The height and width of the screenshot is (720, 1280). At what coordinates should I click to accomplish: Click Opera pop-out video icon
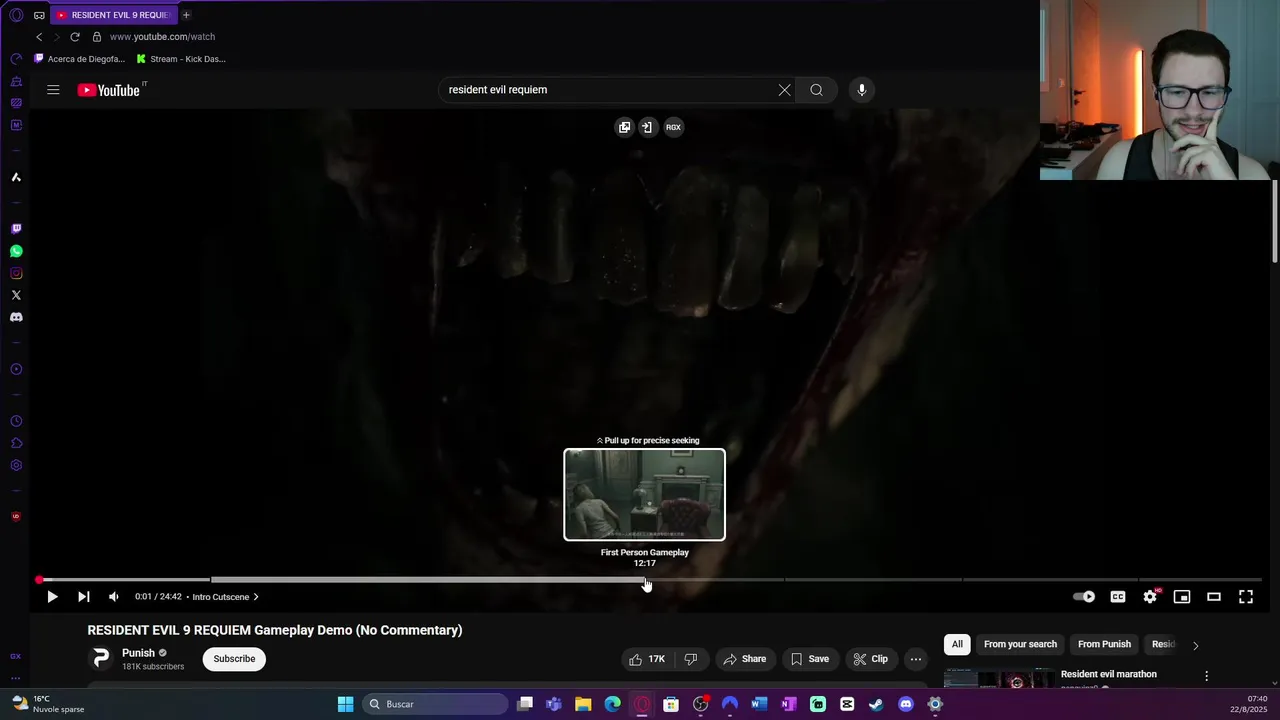(624, 127)
